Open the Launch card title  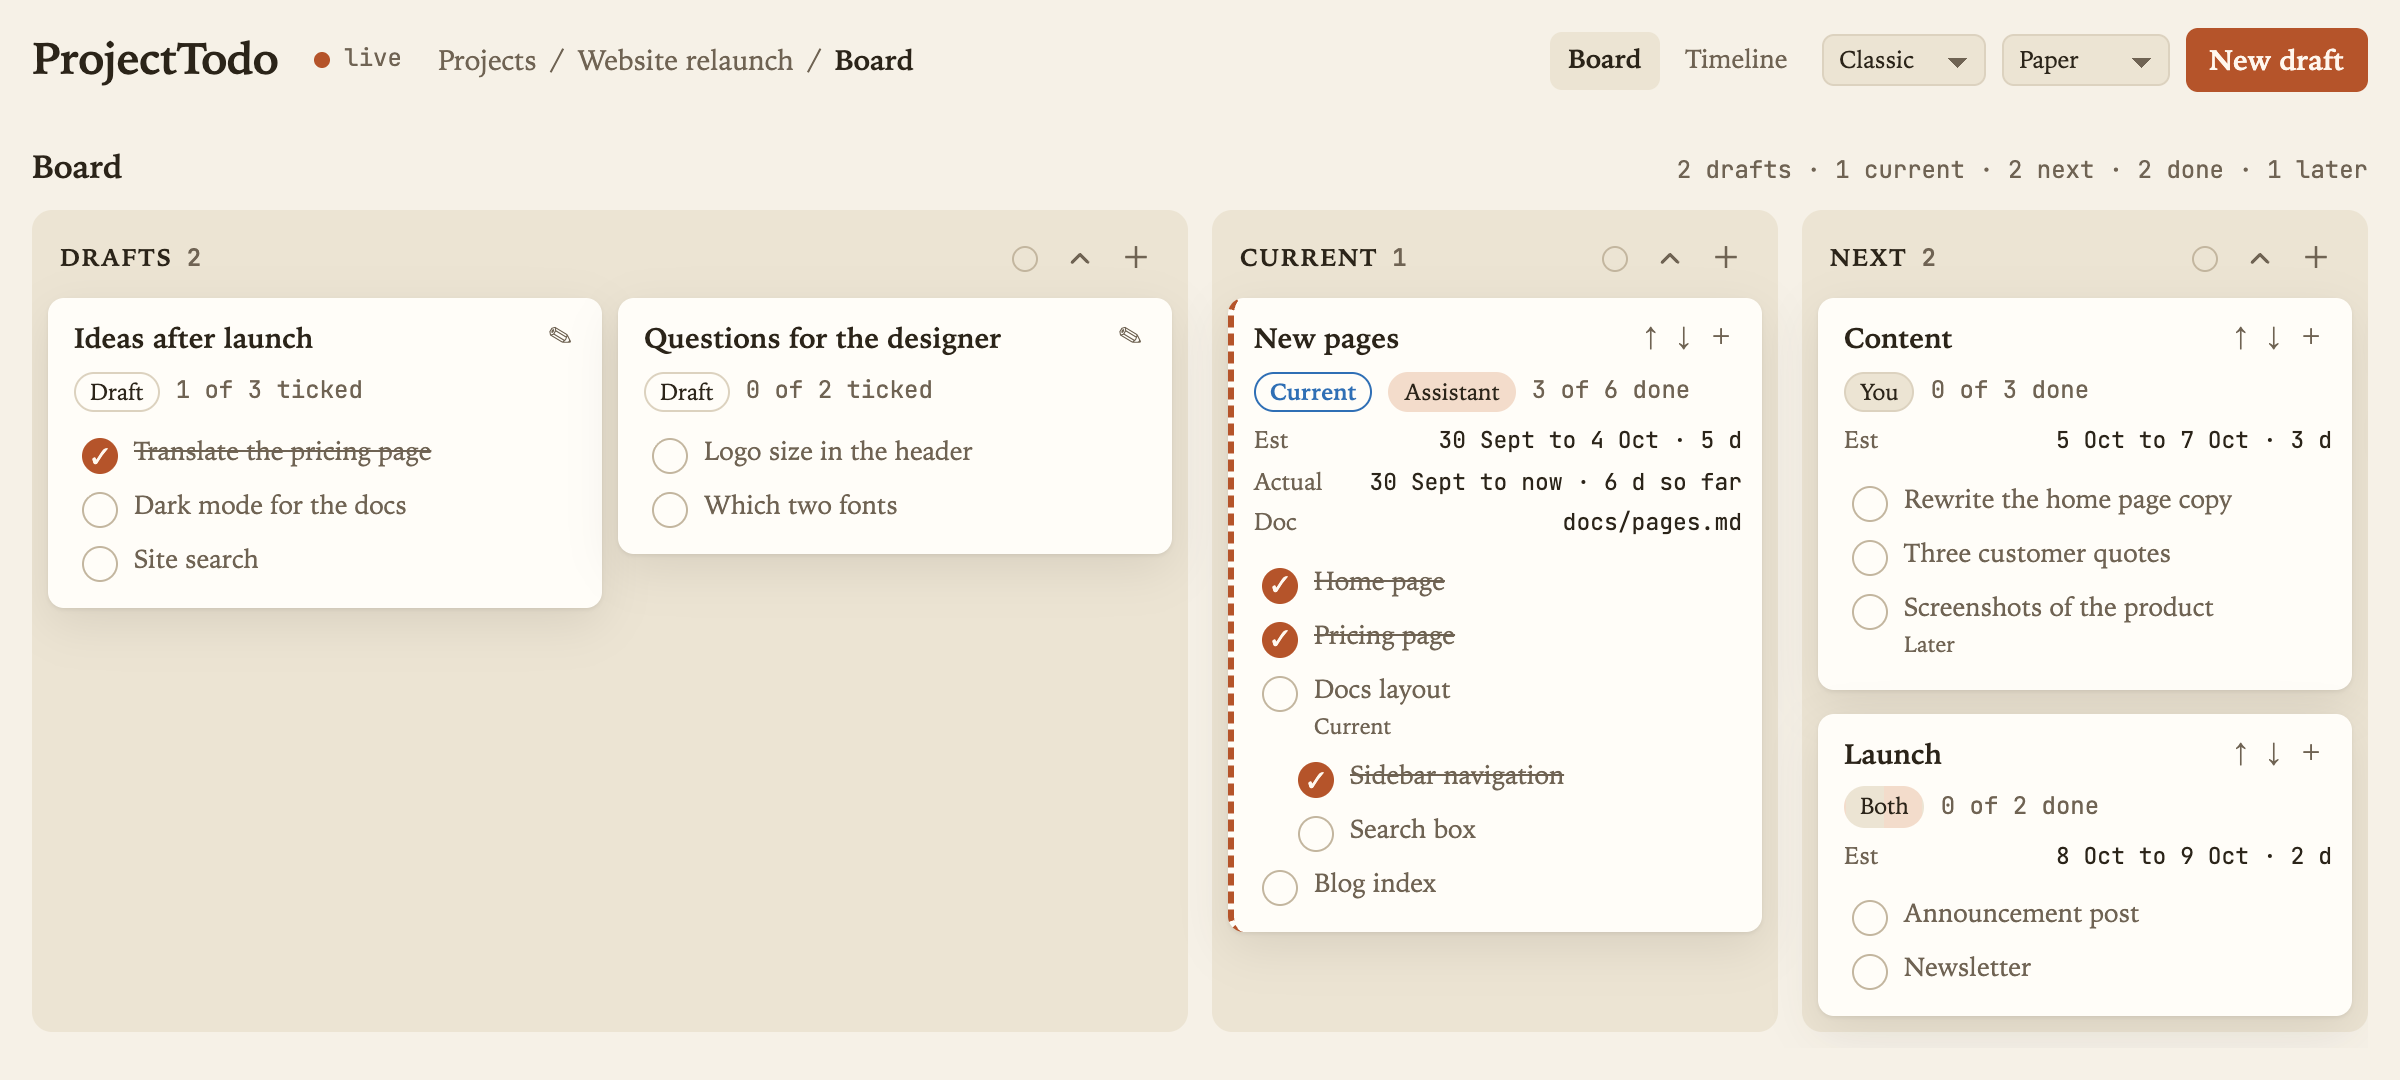(x=1892, y=754)
